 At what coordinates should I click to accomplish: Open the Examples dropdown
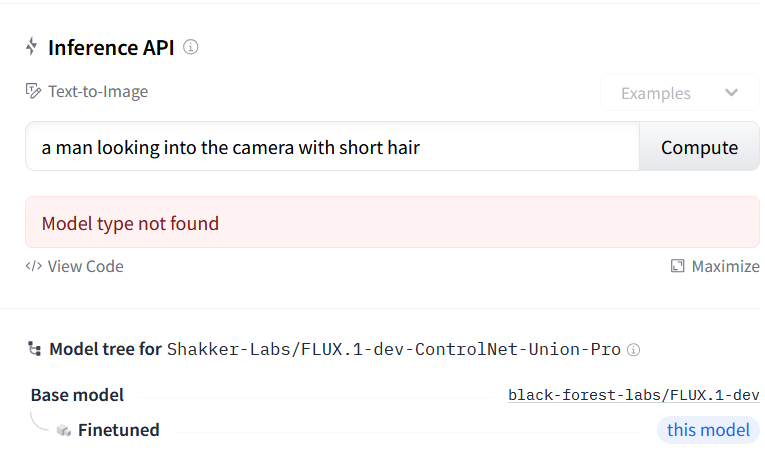coord(672,93)
